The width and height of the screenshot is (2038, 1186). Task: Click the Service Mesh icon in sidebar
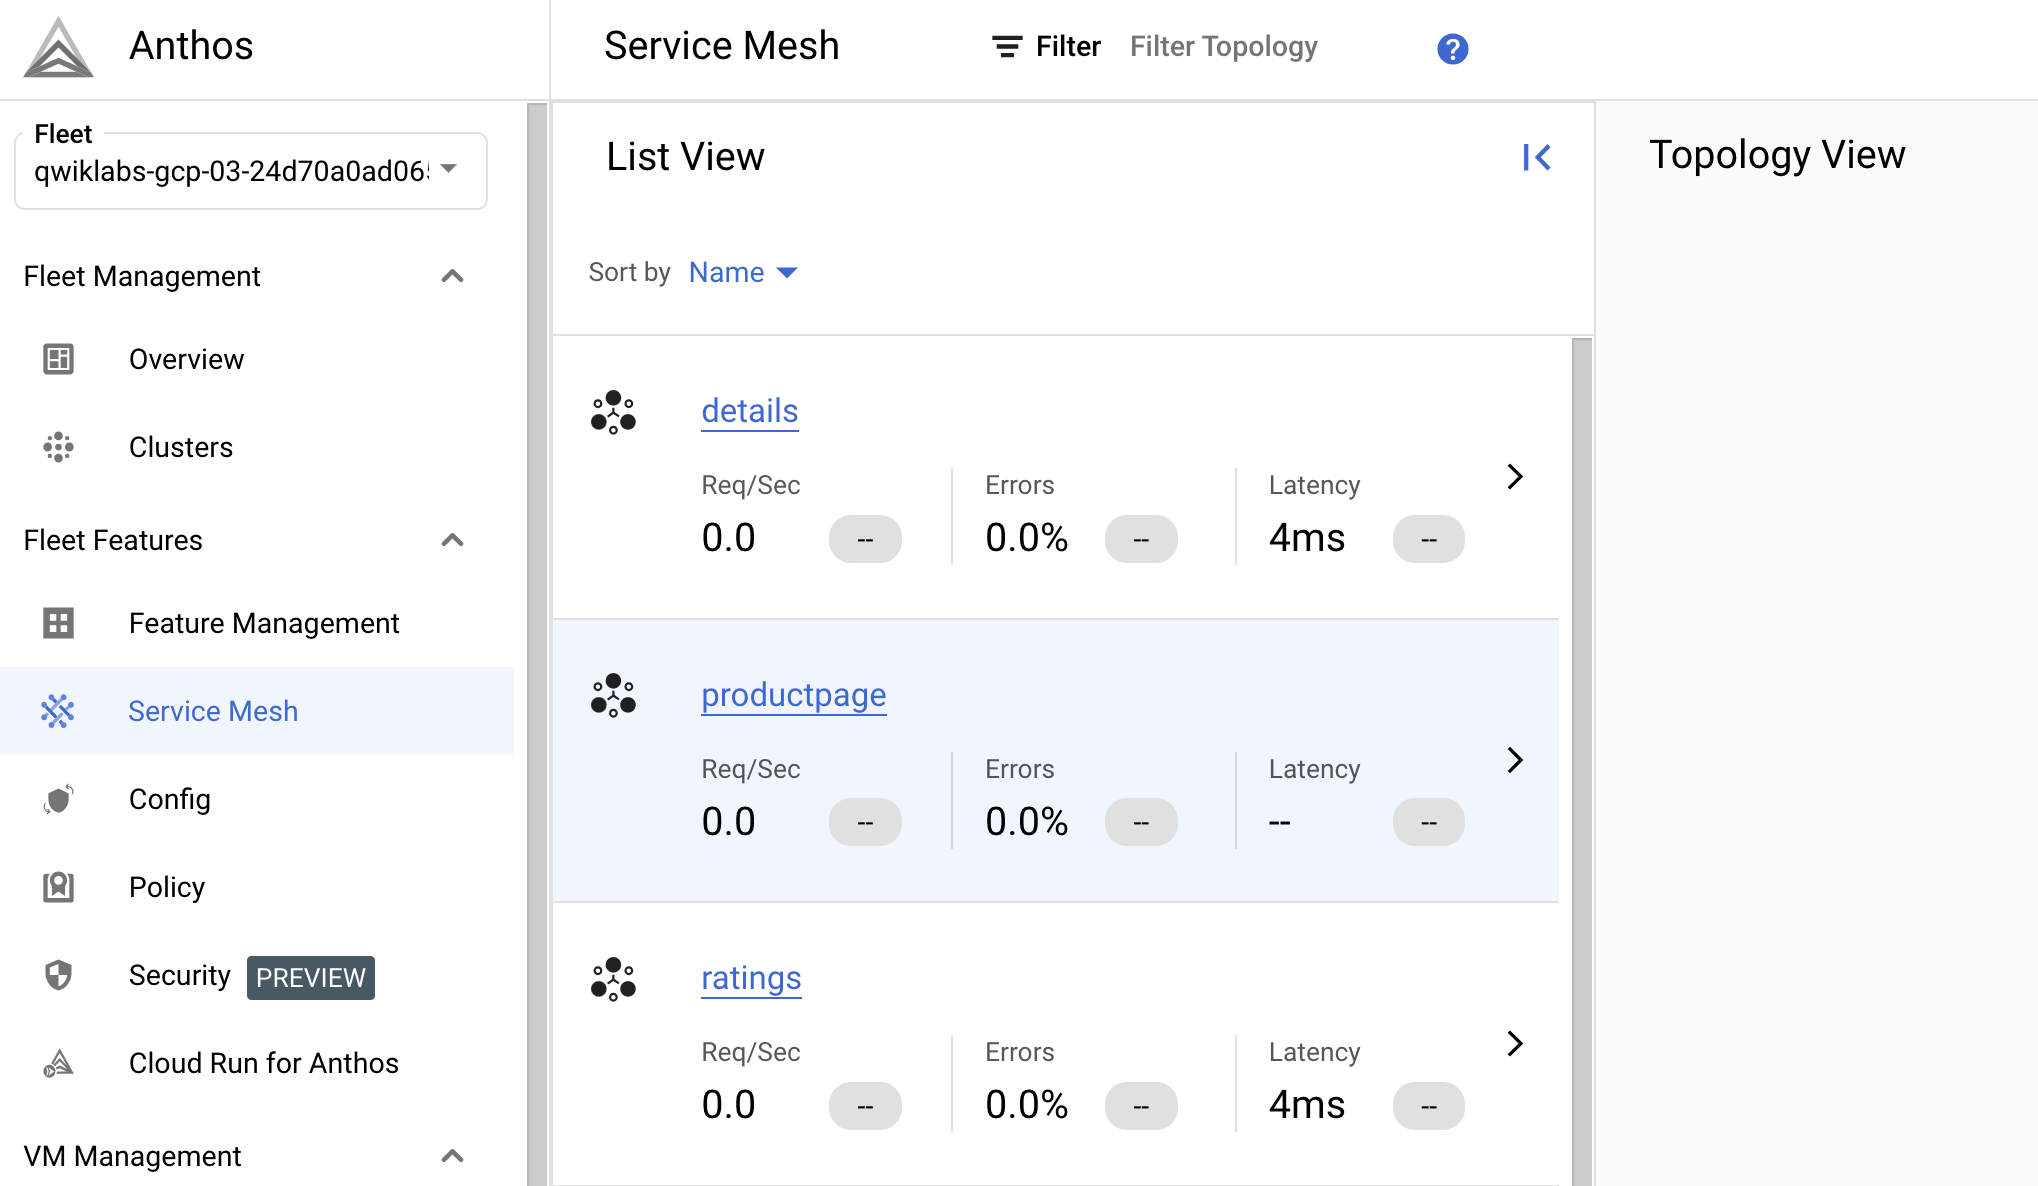tap(56, 712)
